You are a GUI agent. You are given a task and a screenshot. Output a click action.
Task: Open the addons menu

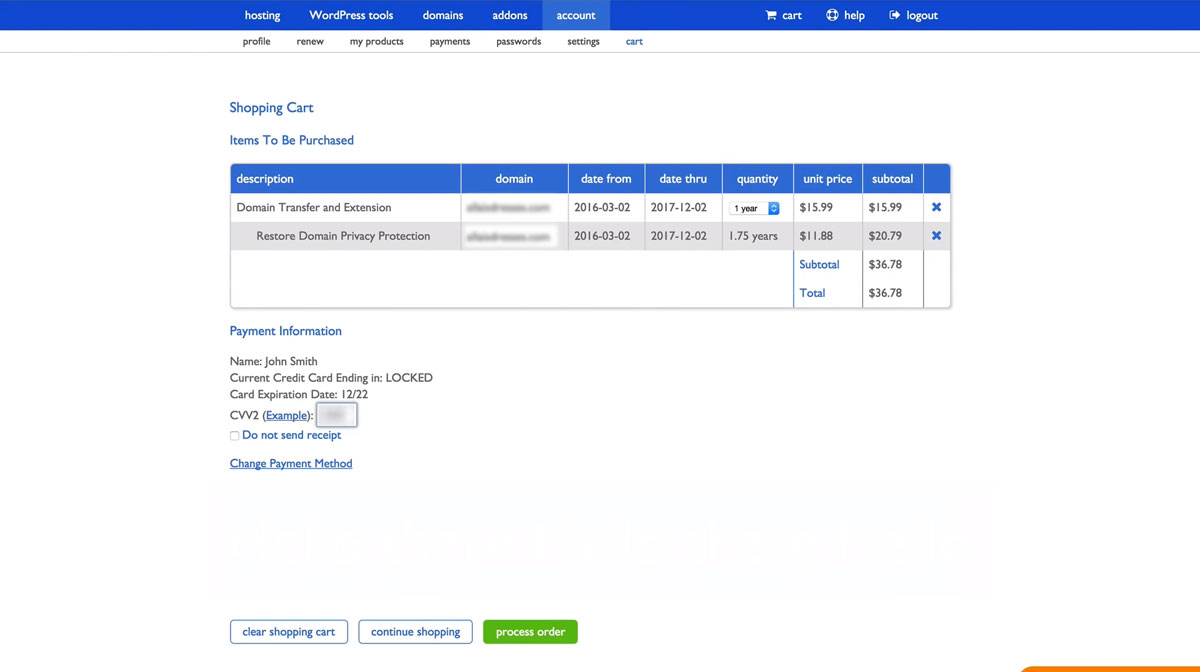pyautogui.click(x=509, y=15)
